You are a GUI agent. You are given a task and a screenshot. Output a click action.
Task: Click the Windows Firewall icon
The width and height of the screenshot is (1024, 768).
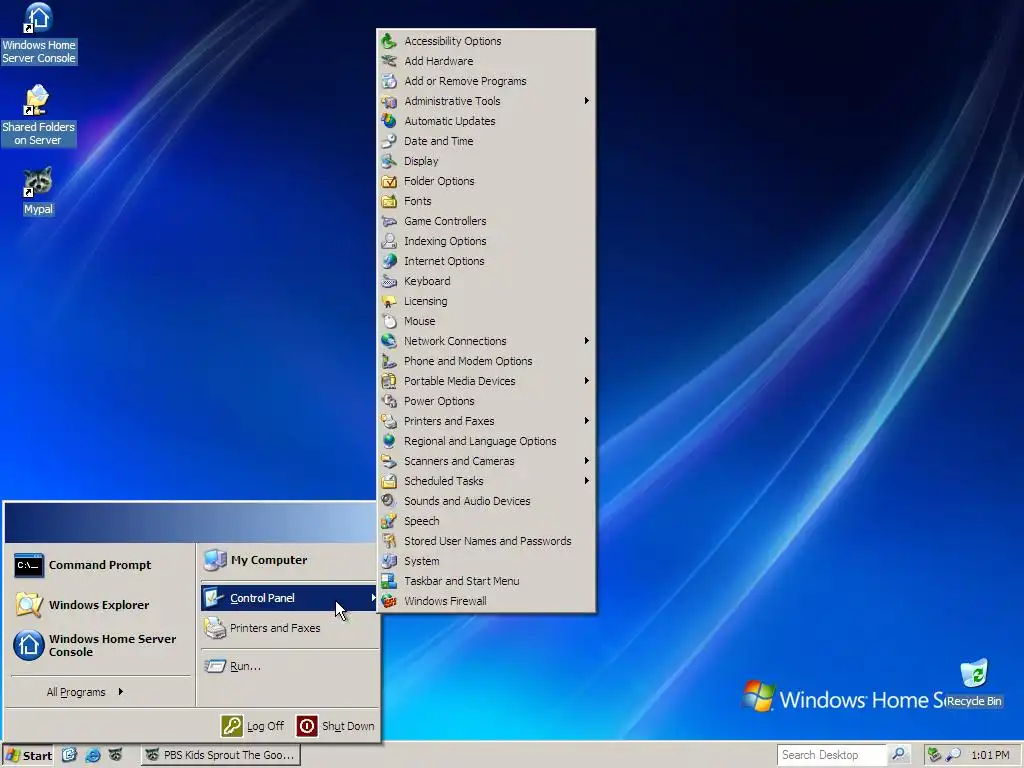coord(389,601)
